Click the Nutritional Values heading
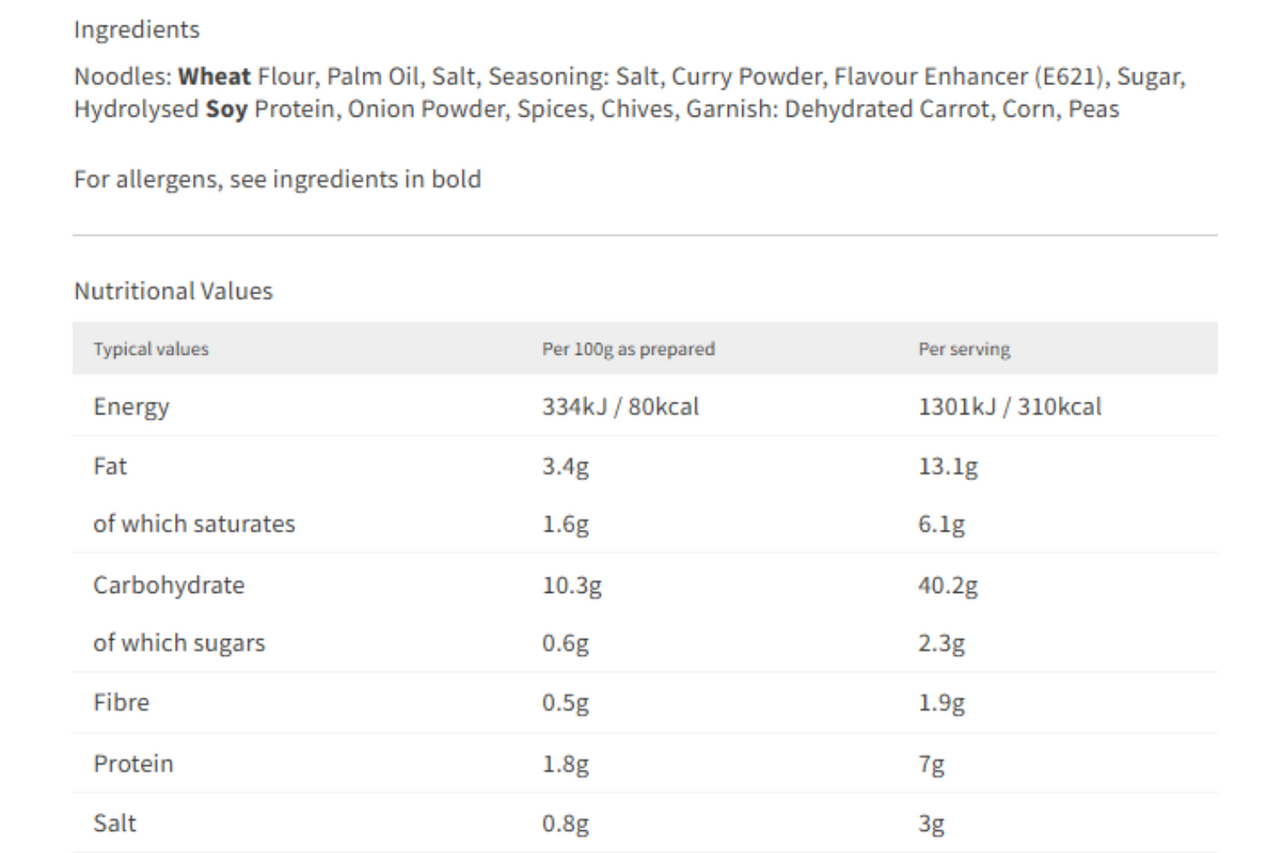This screenshot has width=1280, height=853. [173, 292]
